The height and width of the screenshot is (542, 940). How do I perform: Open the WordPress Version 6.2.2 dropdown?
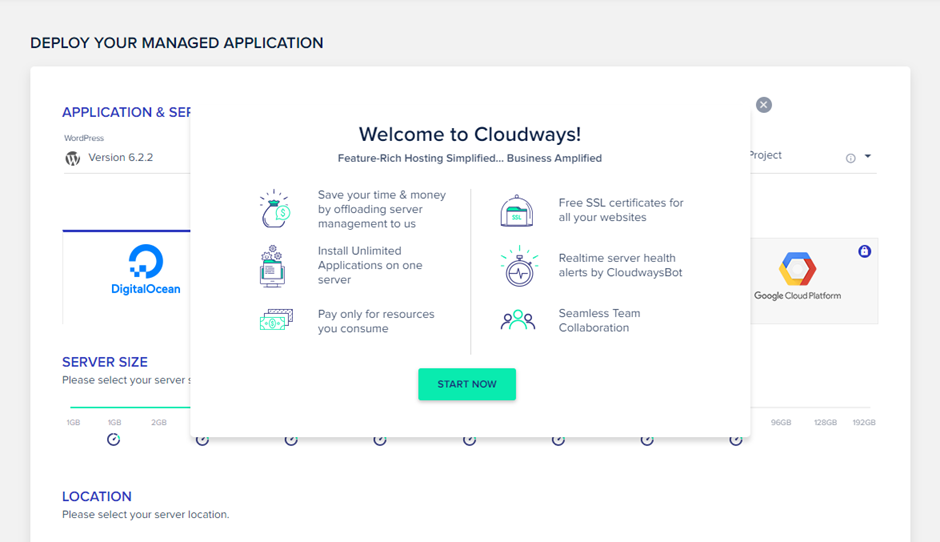(x=120, y=158)
